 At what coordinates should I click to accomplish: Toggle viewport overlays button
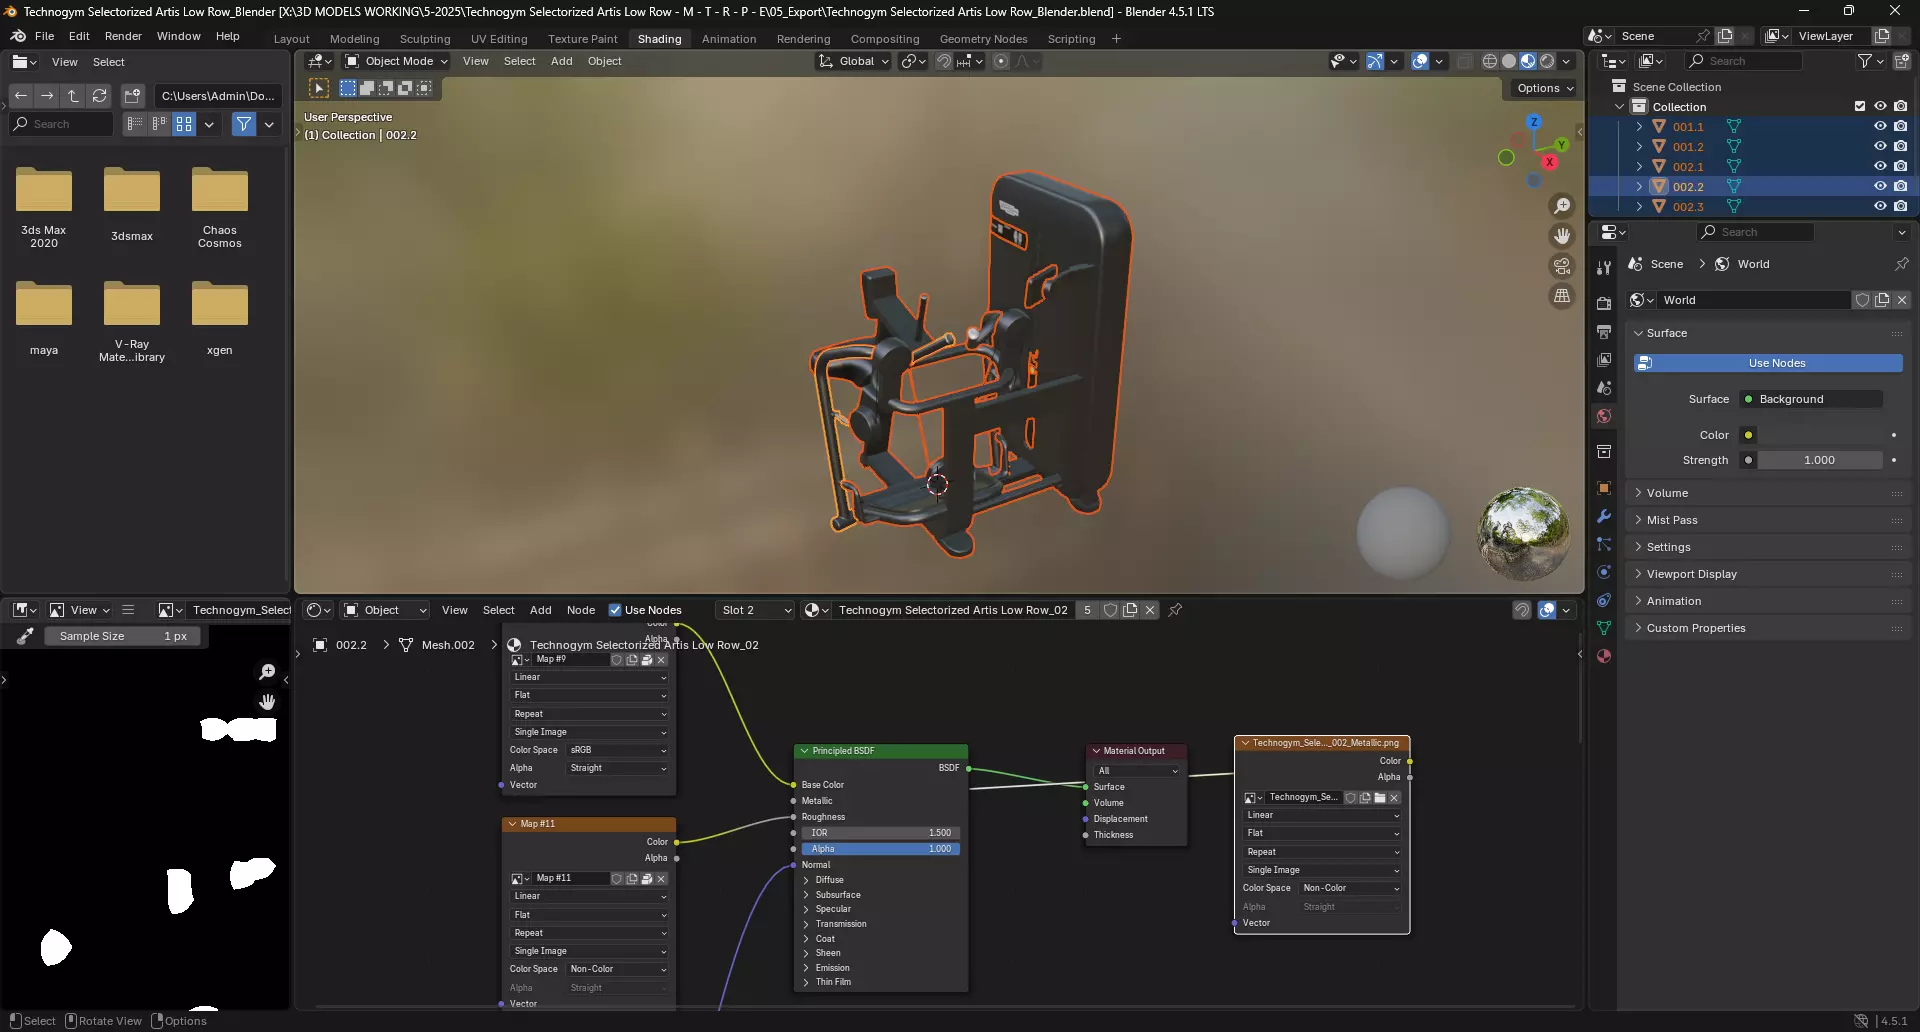point(1420,61)
